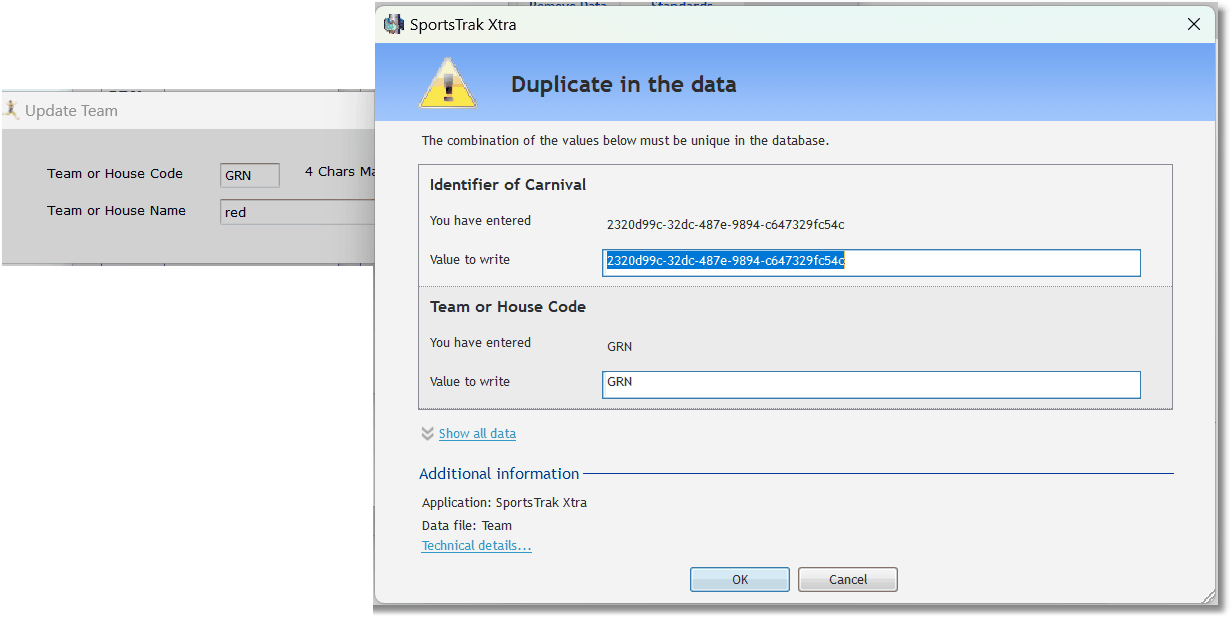Screen dimensions: 1232x619
Task: Click the entered GUID text 2320d99c-32dc-487e
Action: tap(726, 225)
